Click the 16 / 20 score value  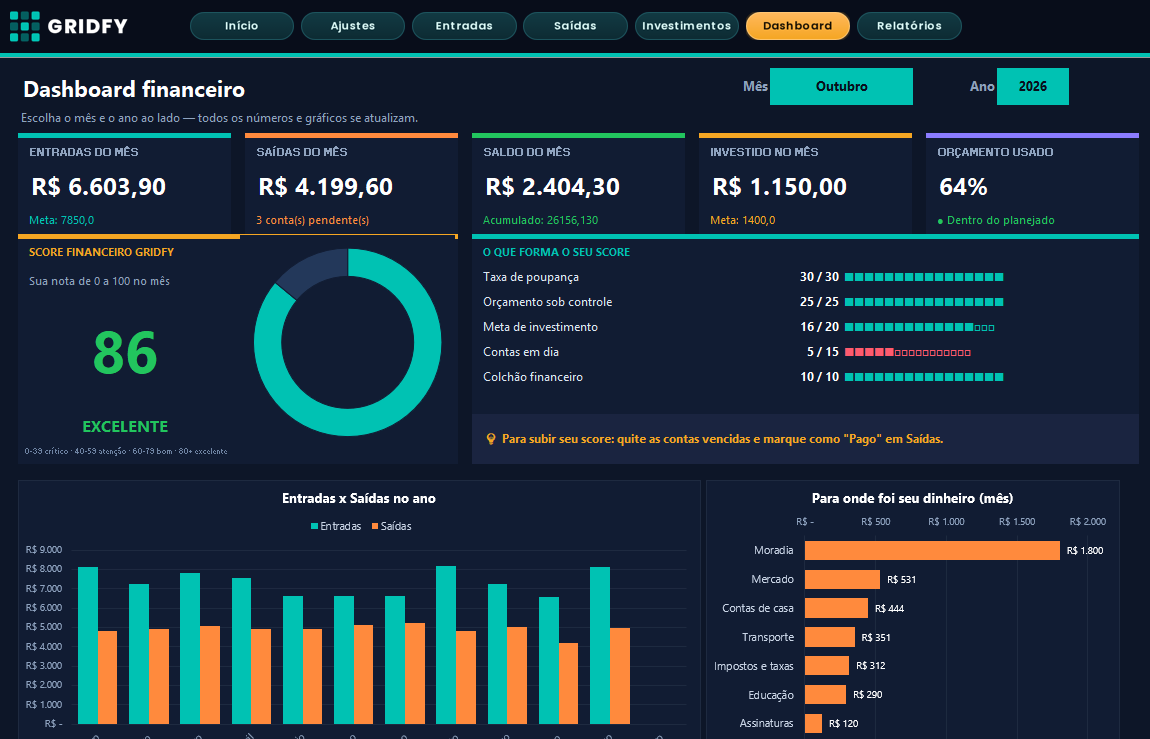[x=819, y=327]
